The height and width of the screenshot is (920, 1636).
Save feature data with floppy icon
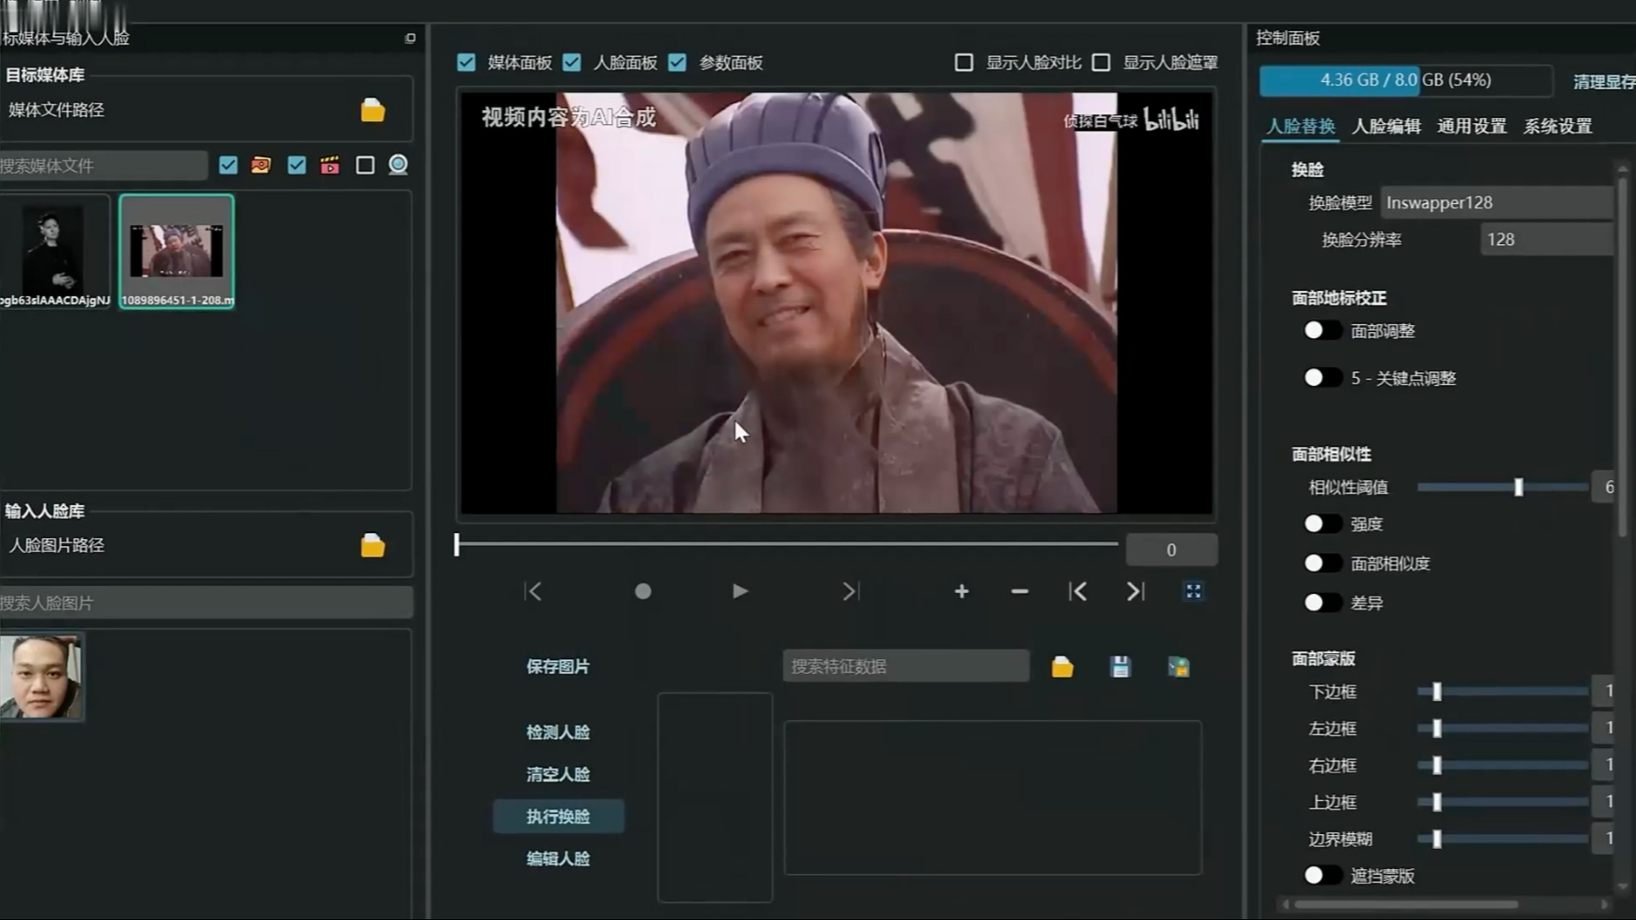(x=1120, y=667)
